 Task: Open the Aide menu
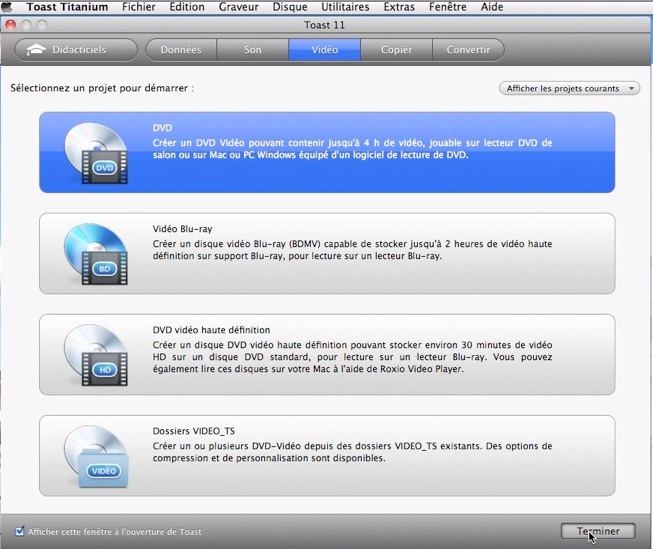[x=492, y=7]
